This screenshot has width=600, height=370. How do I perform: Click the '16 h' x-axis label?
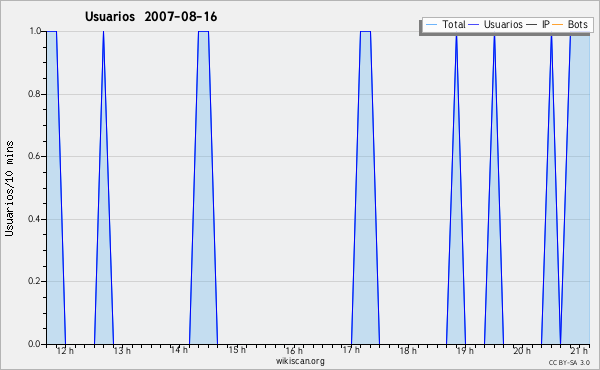coord(294,351)
